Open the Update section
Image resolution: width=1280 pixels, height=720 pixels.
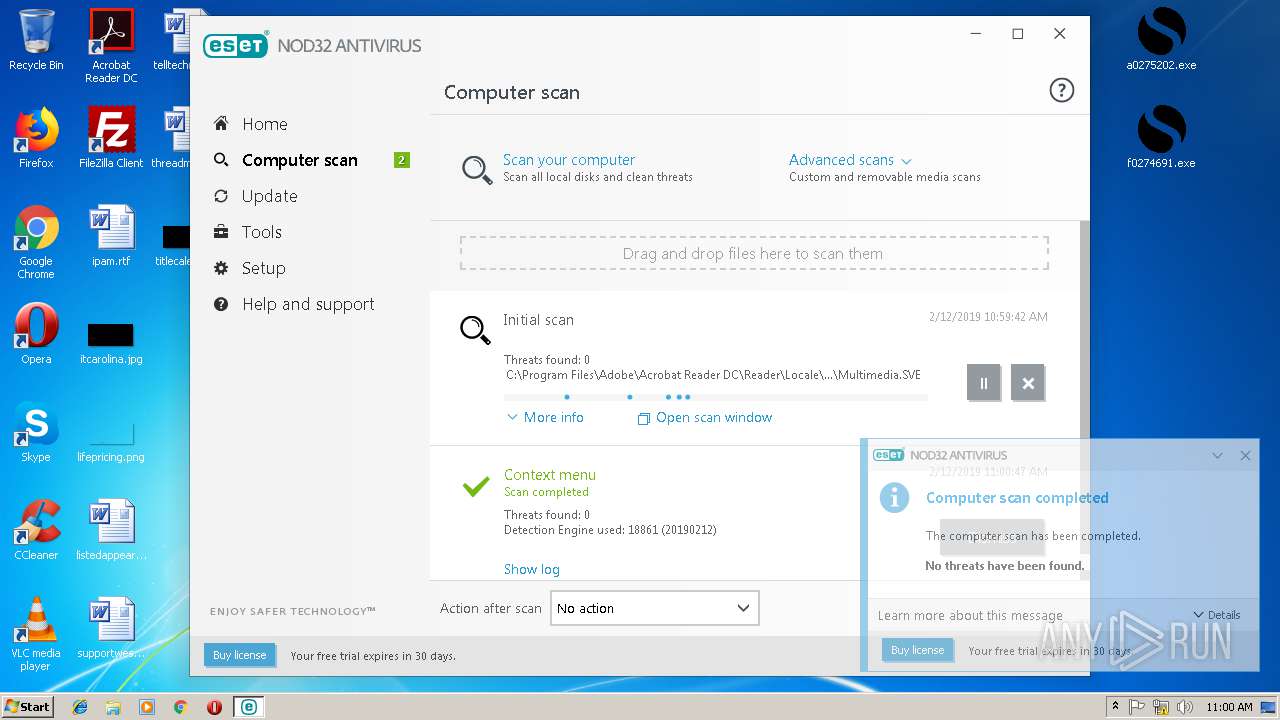click(x=269, y=196)
